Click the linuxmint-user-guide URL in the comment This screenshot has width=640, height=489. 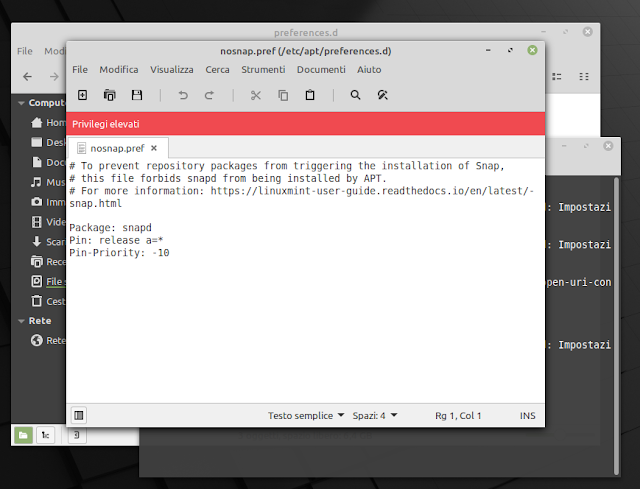pos(372,191)
